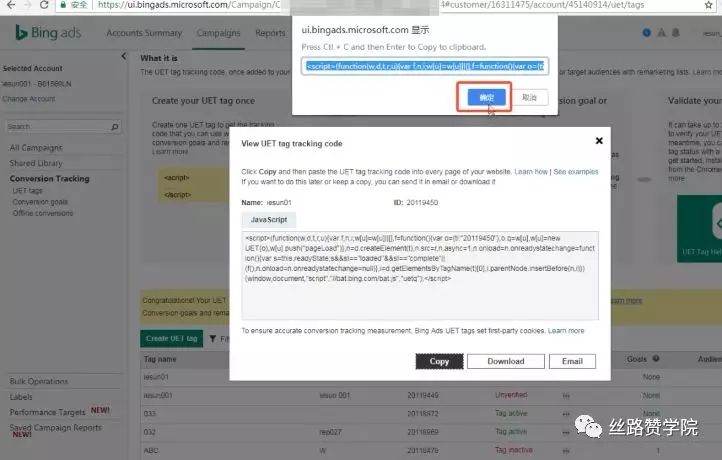Click the search magnifier icon in sidebar
Image resolution: width=722 pixels, height=460 pixels.
pos(115,126)
